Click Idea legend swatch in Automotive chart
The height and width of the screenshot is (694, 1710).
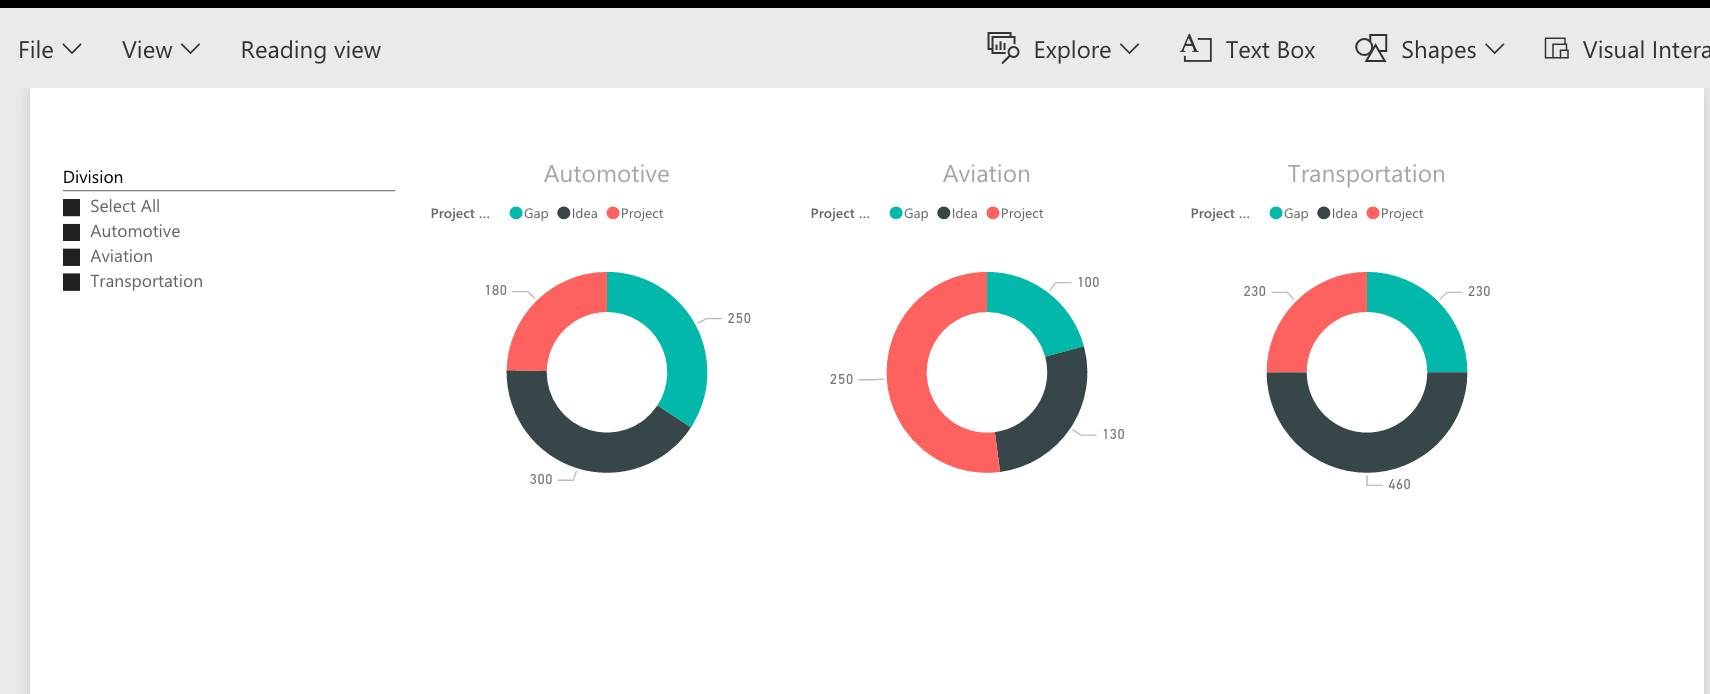coord(564,213)
